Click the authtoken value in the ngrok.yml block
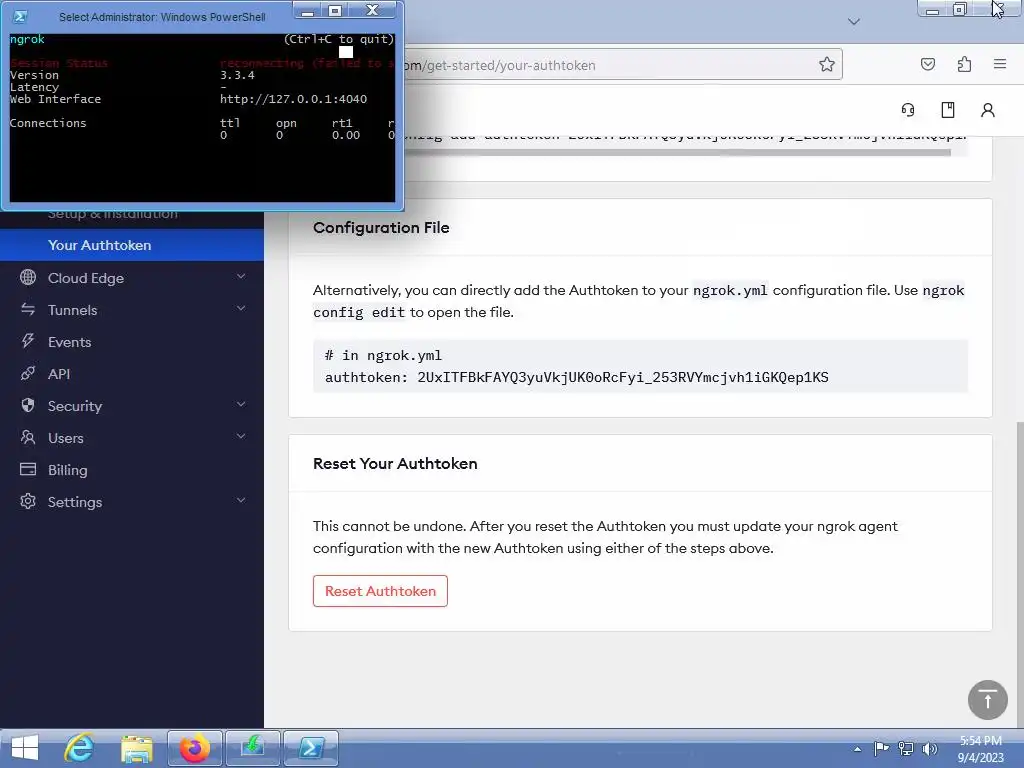Image resolution: width=1024 pixels, height=768 pixels. (623, 377)
